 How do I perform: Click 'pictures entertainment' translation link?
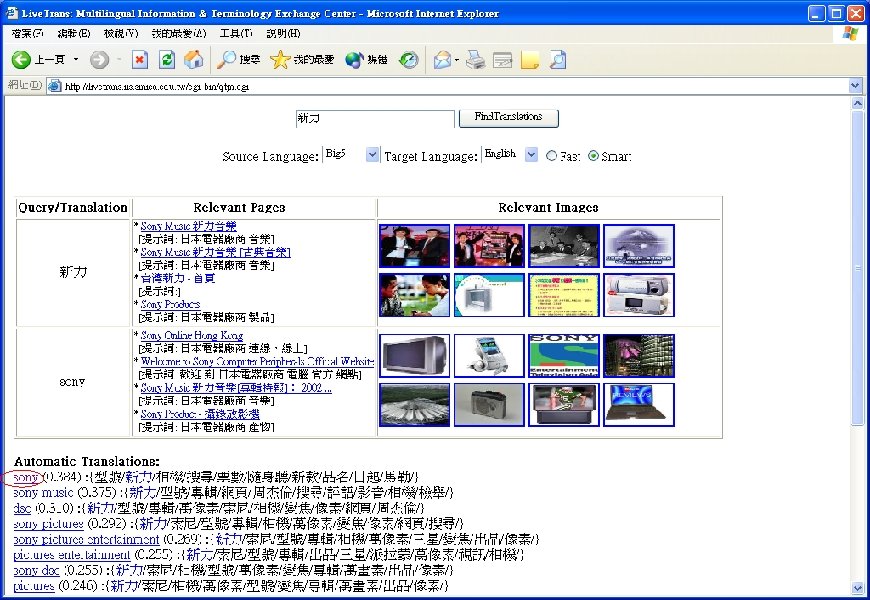(72, 554)
